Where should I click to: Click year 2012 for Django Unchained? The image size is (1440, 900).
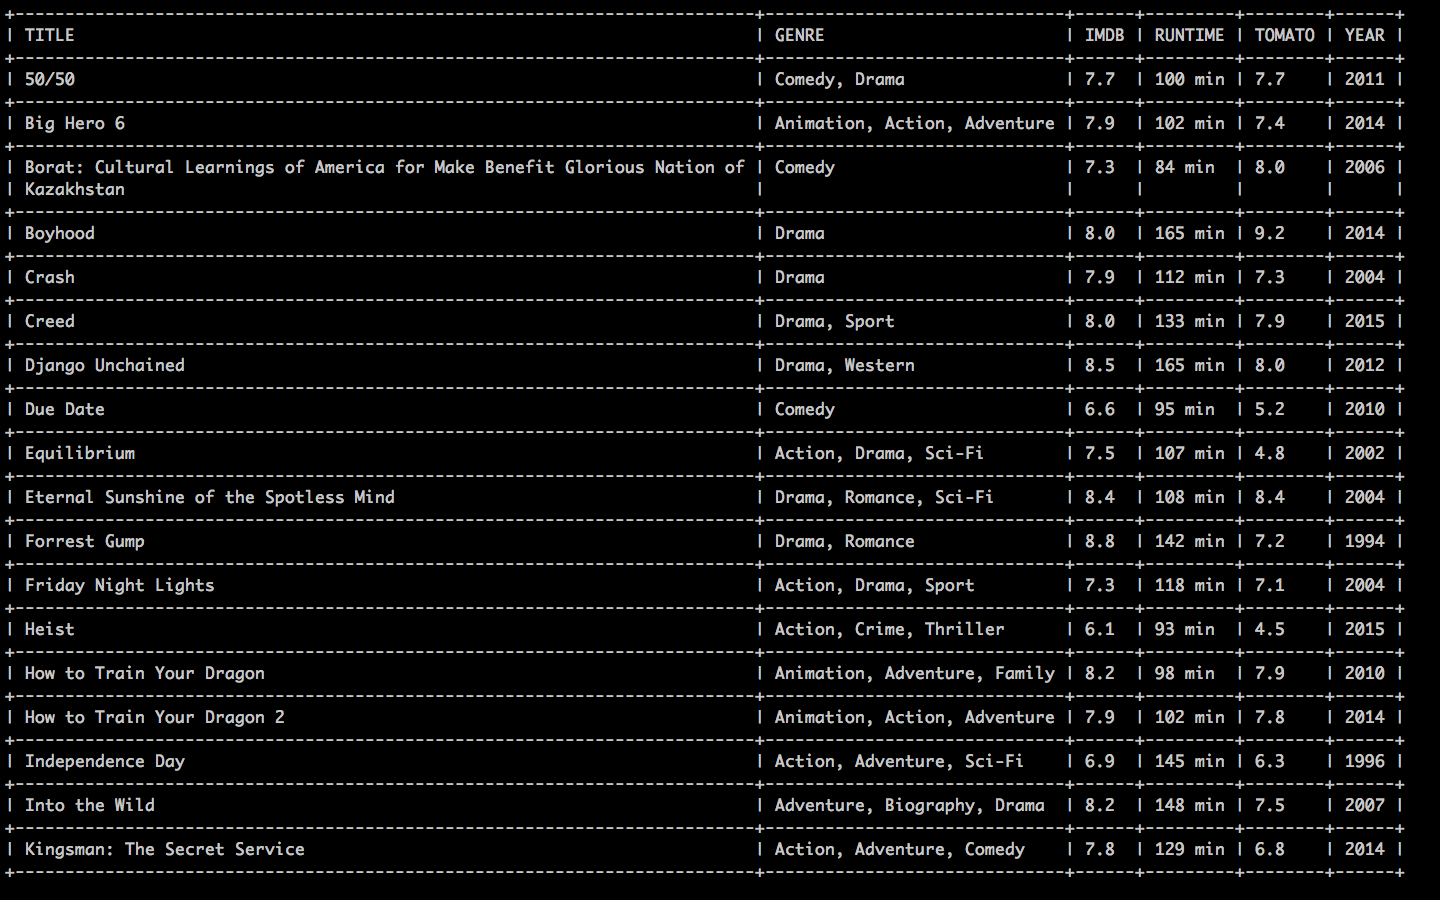pyautogui.click(x=1365, y=365)
